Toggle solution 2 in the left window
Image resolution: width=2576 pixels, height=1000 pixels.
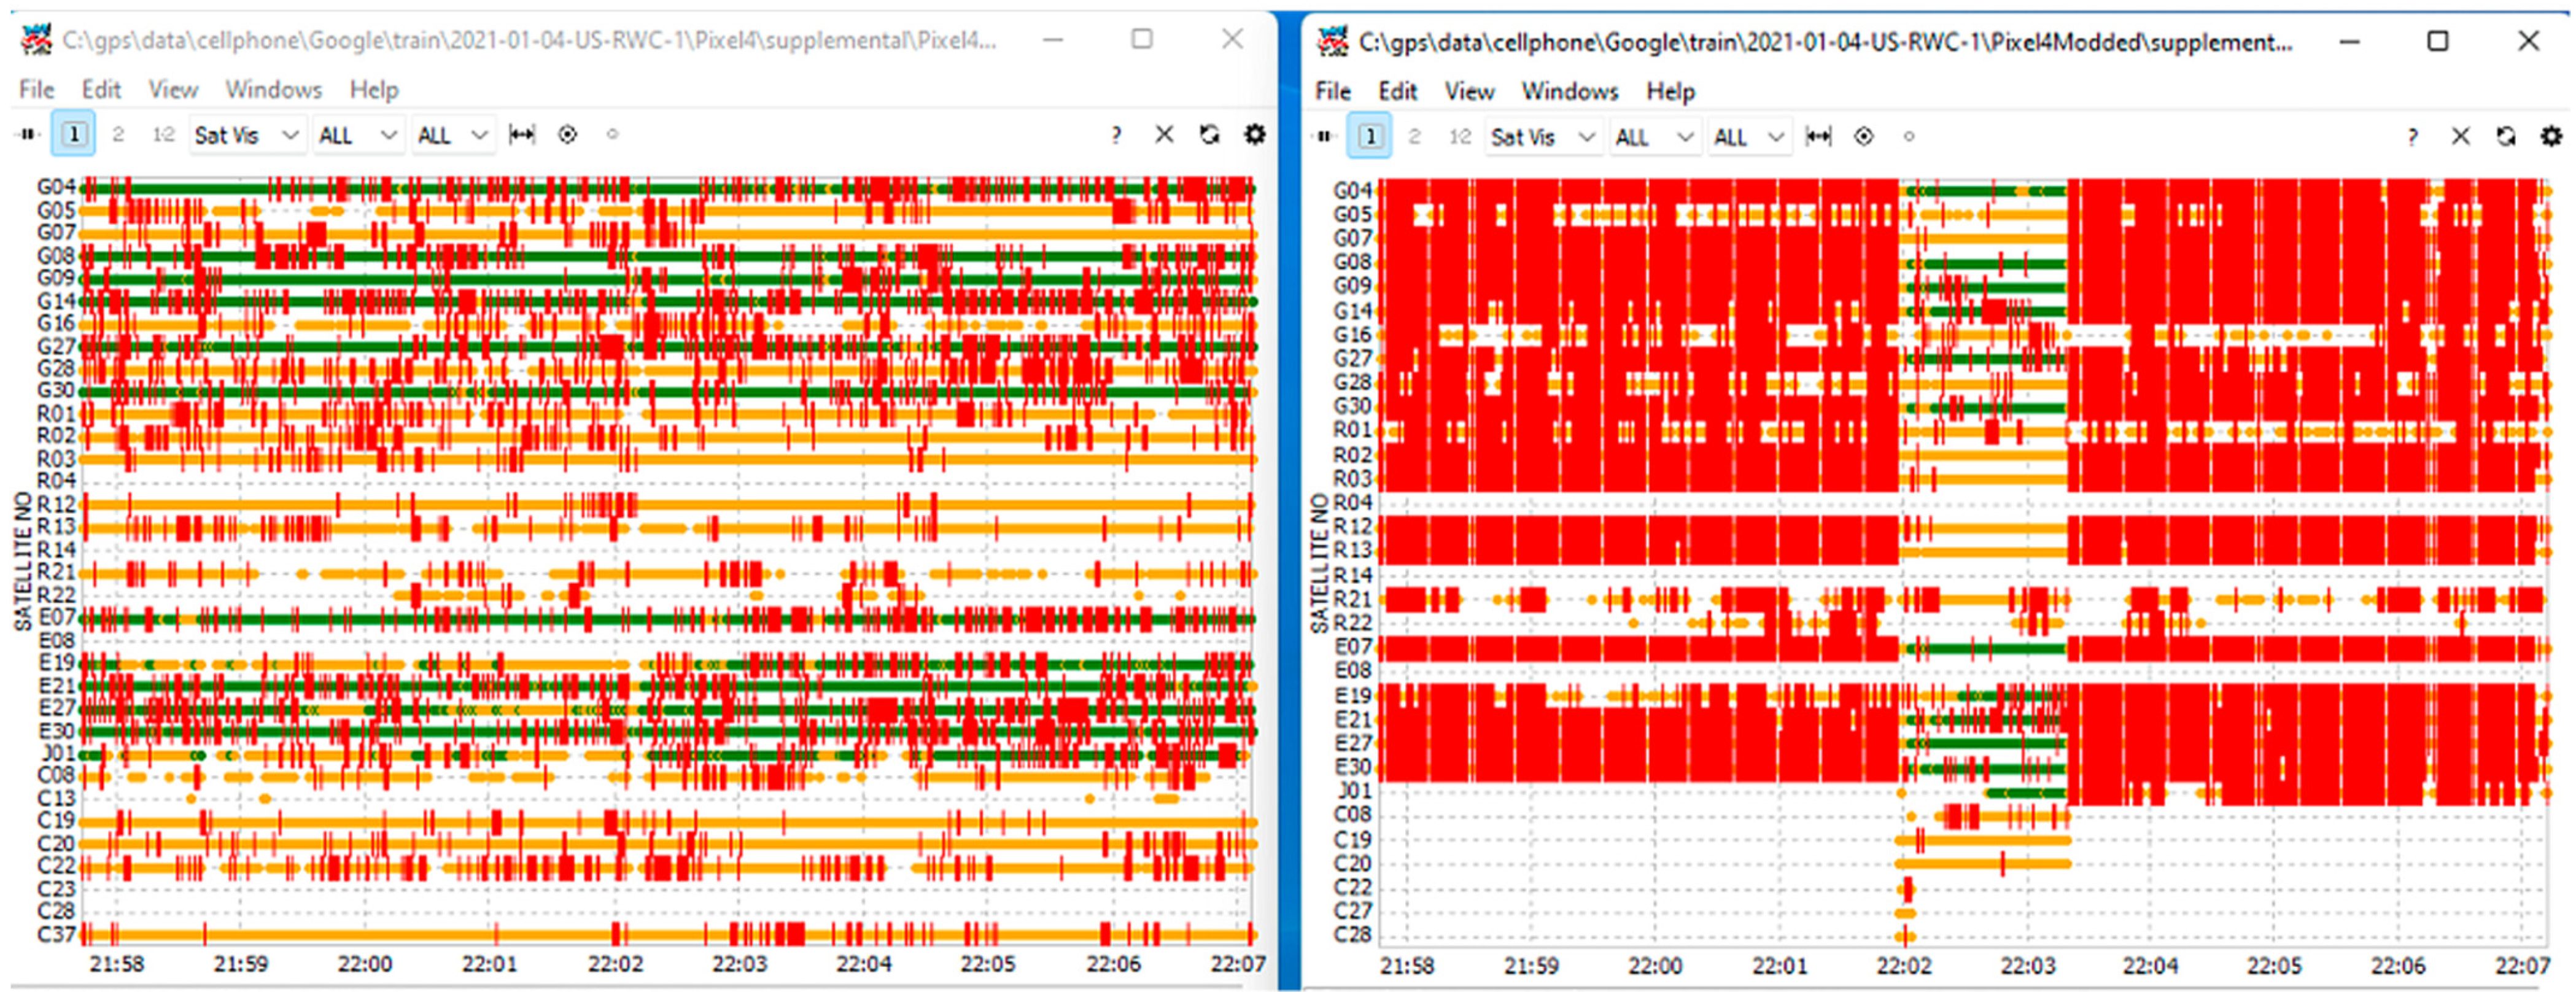point(118,134)
